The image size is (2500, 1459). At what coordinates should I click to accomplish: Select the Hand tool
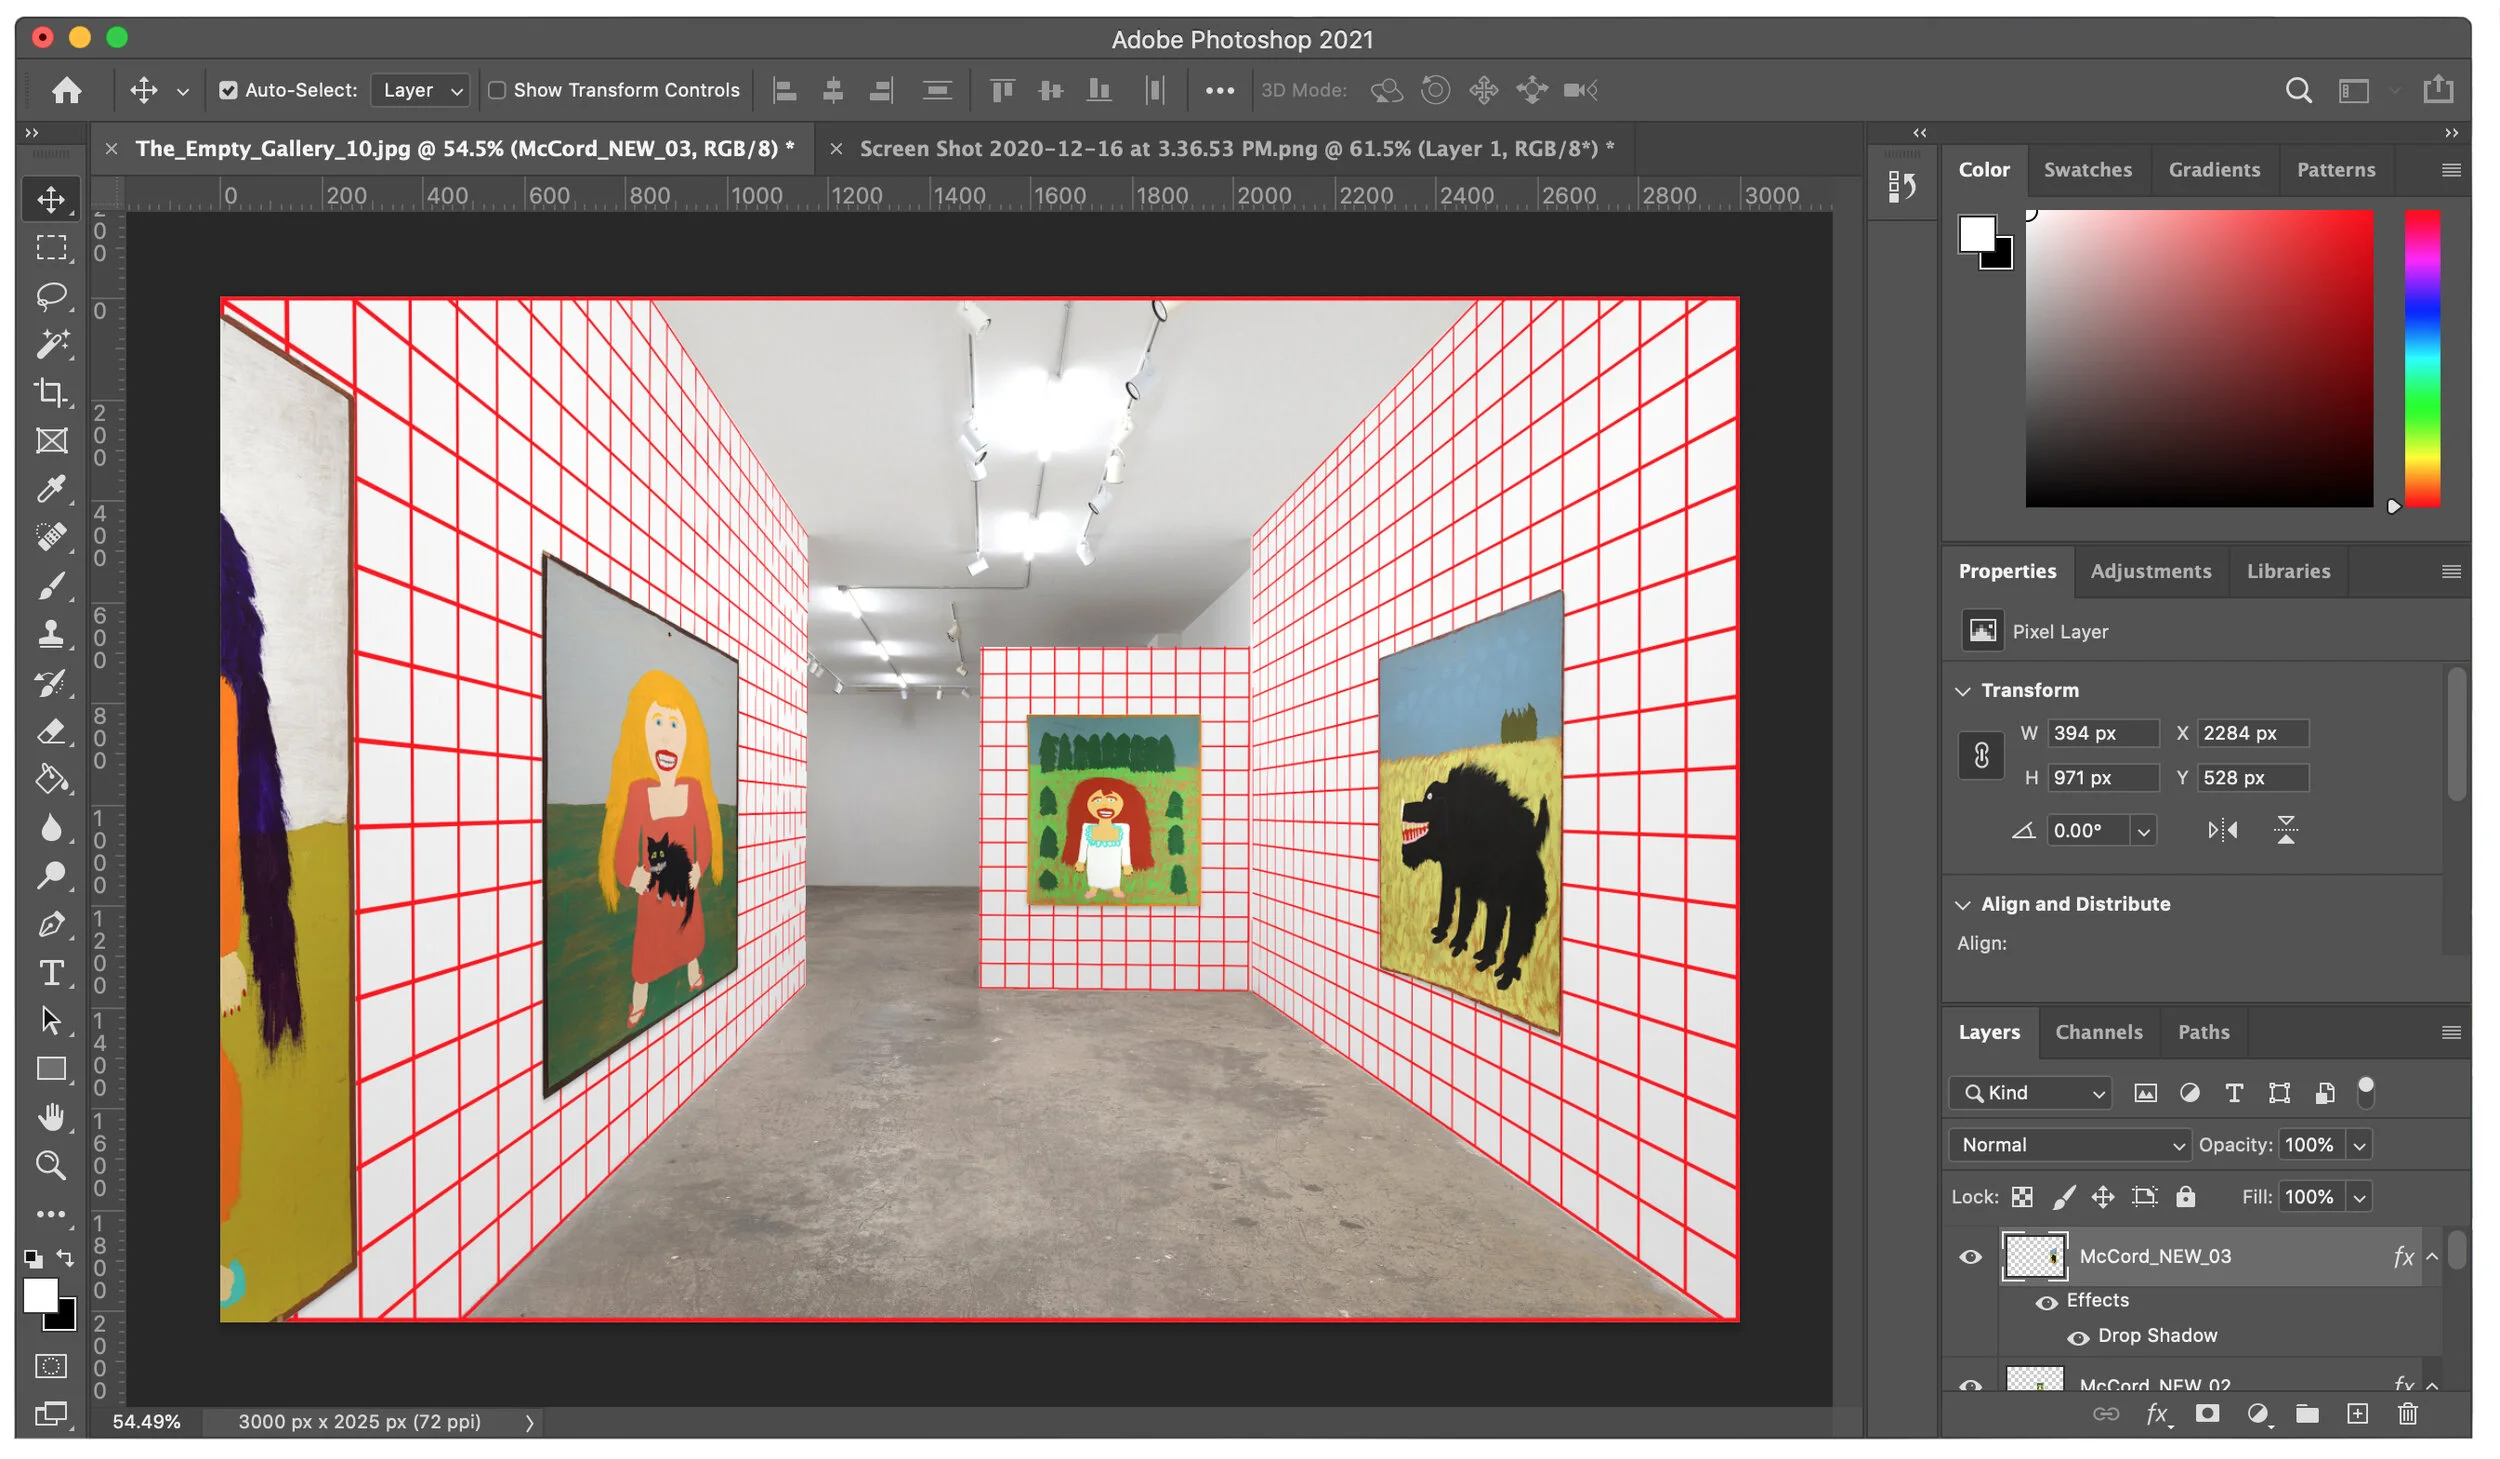[x=51, y=1117]
